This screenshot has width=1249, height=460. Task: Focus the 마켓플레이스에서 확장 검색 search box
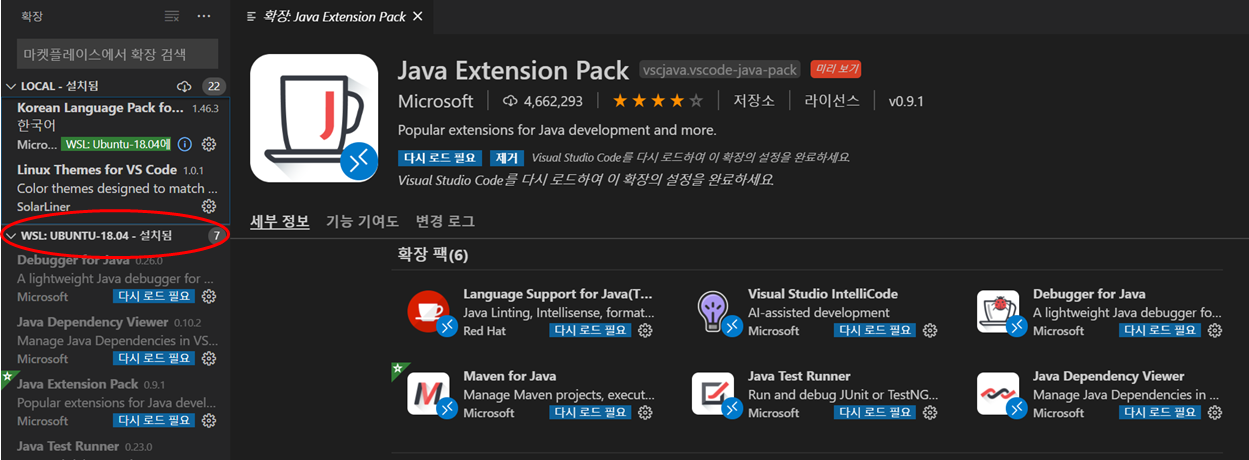118,54
